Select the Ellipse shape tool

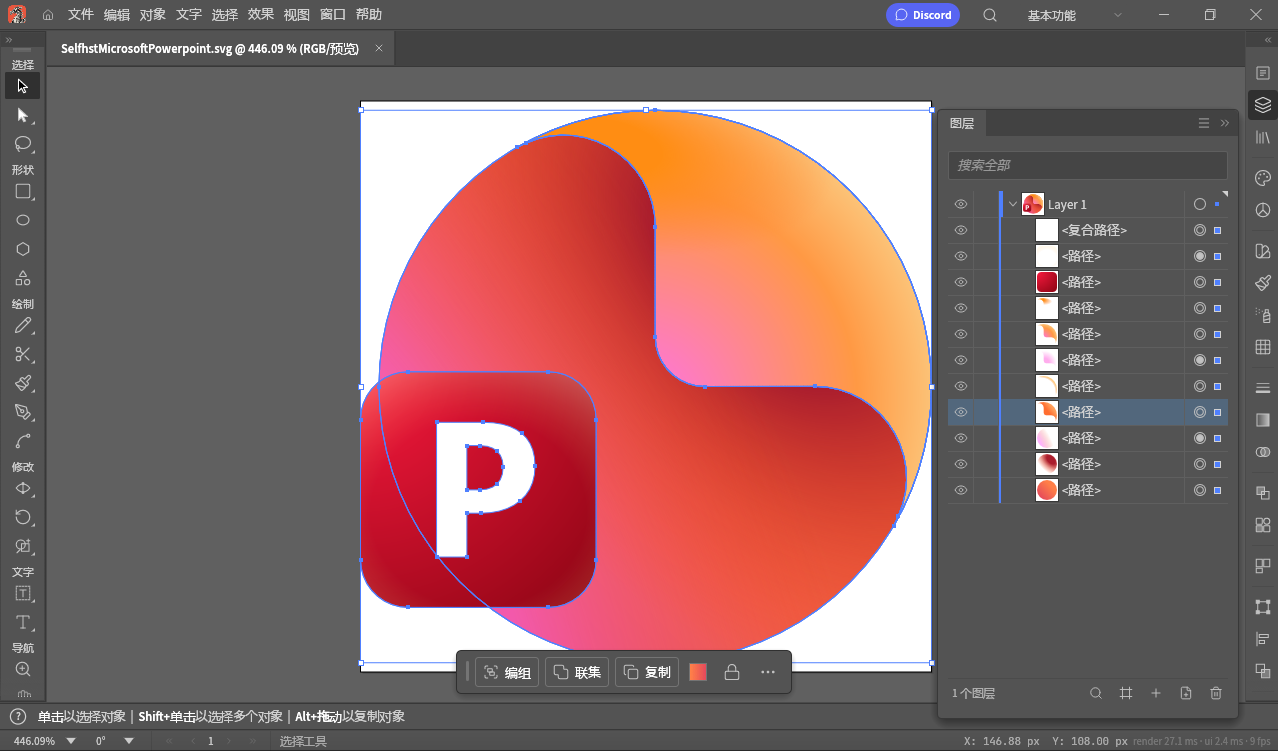click(22, 220)
